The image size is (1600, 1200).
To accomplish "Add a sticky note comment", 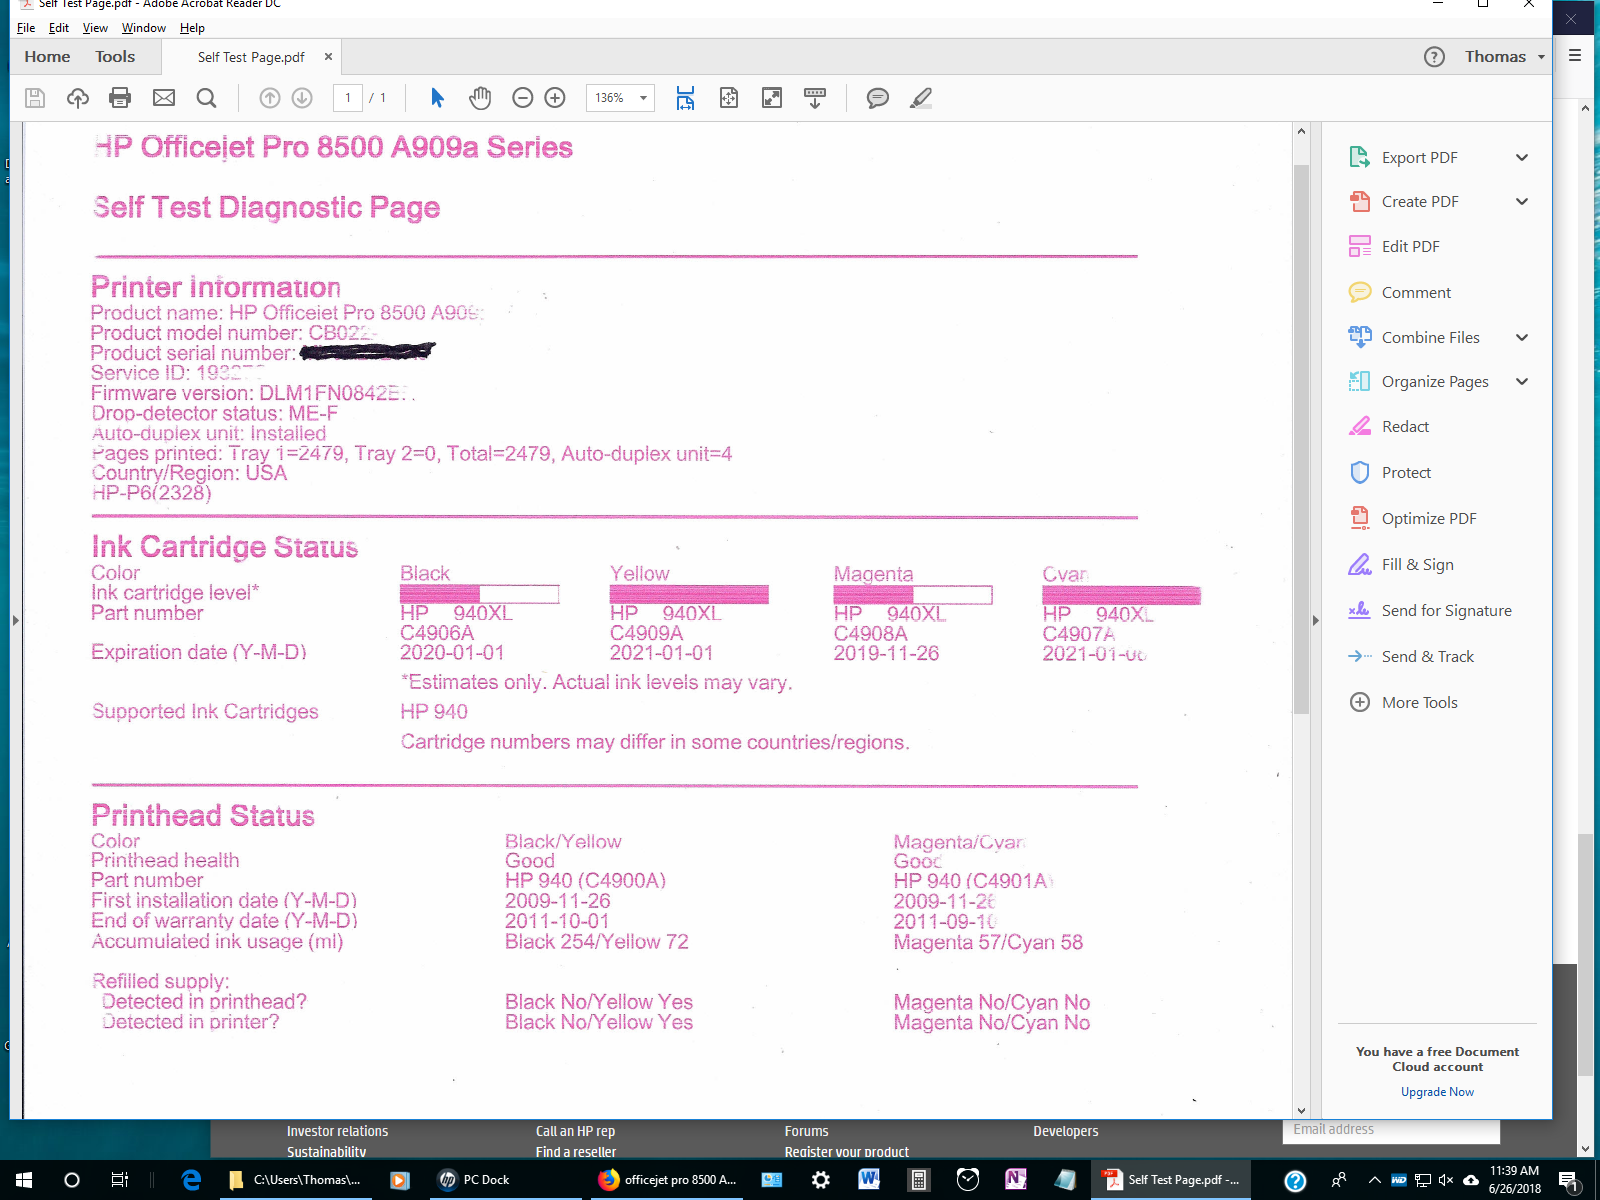I will (x=877, y=98).
